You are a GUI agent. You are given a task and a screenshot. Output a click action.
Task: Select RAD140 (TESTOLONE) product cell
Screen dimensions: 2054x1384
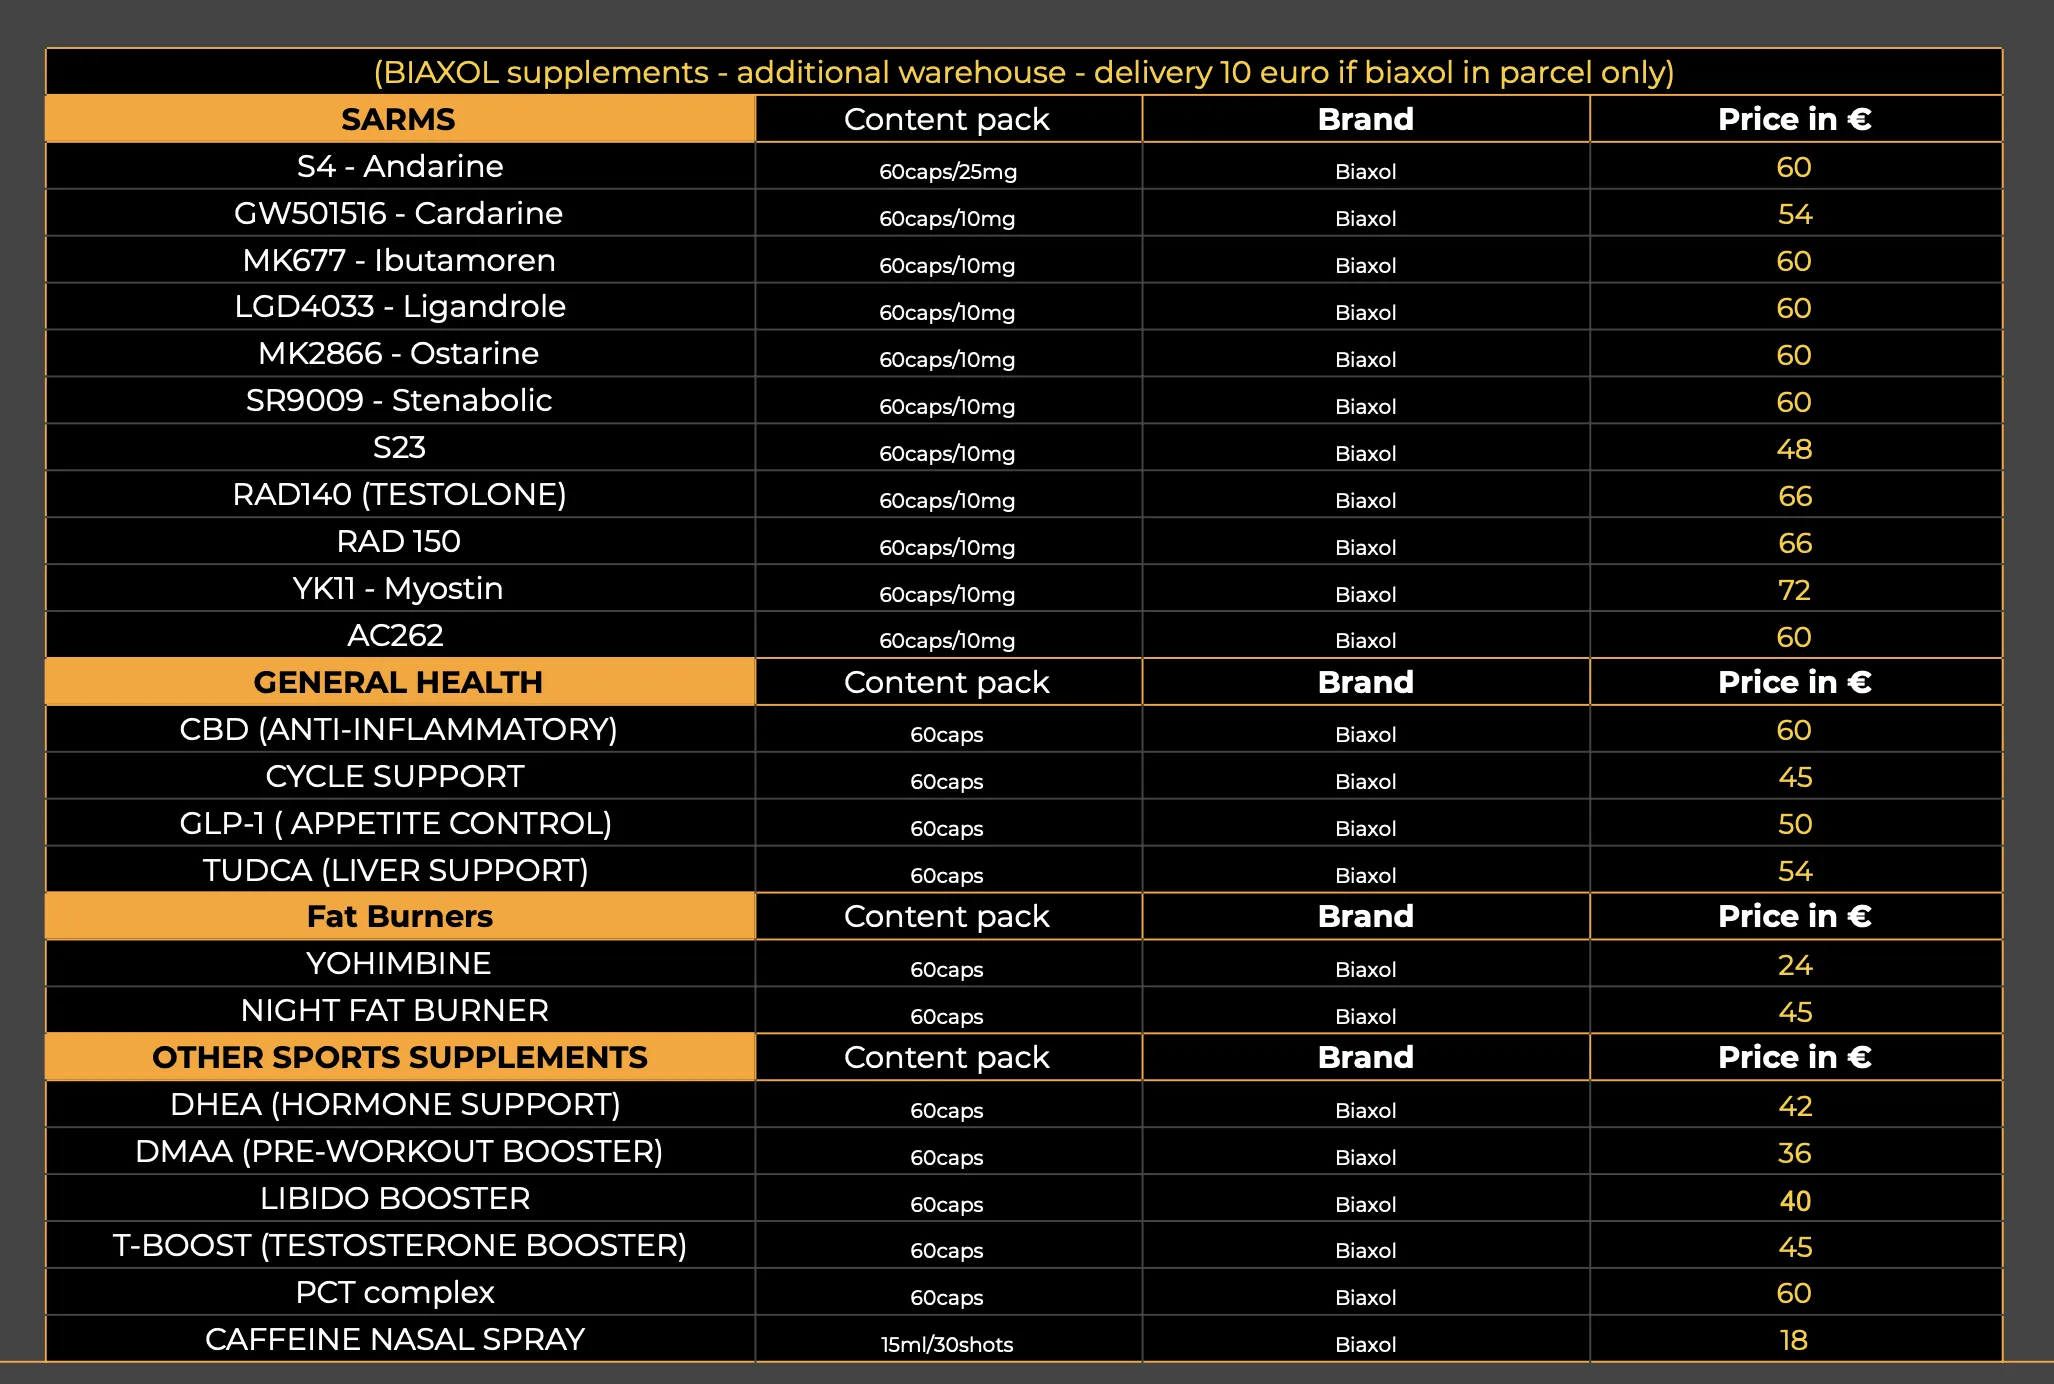pyautogui.click(x=400, y=494)
